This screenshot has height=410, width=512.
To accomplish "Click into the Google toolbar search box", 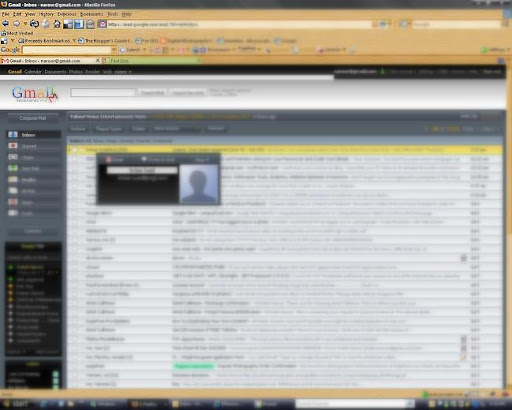I will (66, 50).
